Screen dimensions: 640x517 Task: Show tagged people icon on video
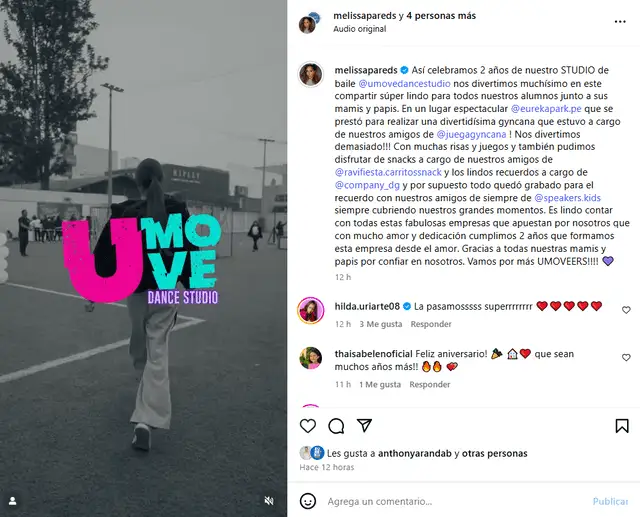point(13,501)
